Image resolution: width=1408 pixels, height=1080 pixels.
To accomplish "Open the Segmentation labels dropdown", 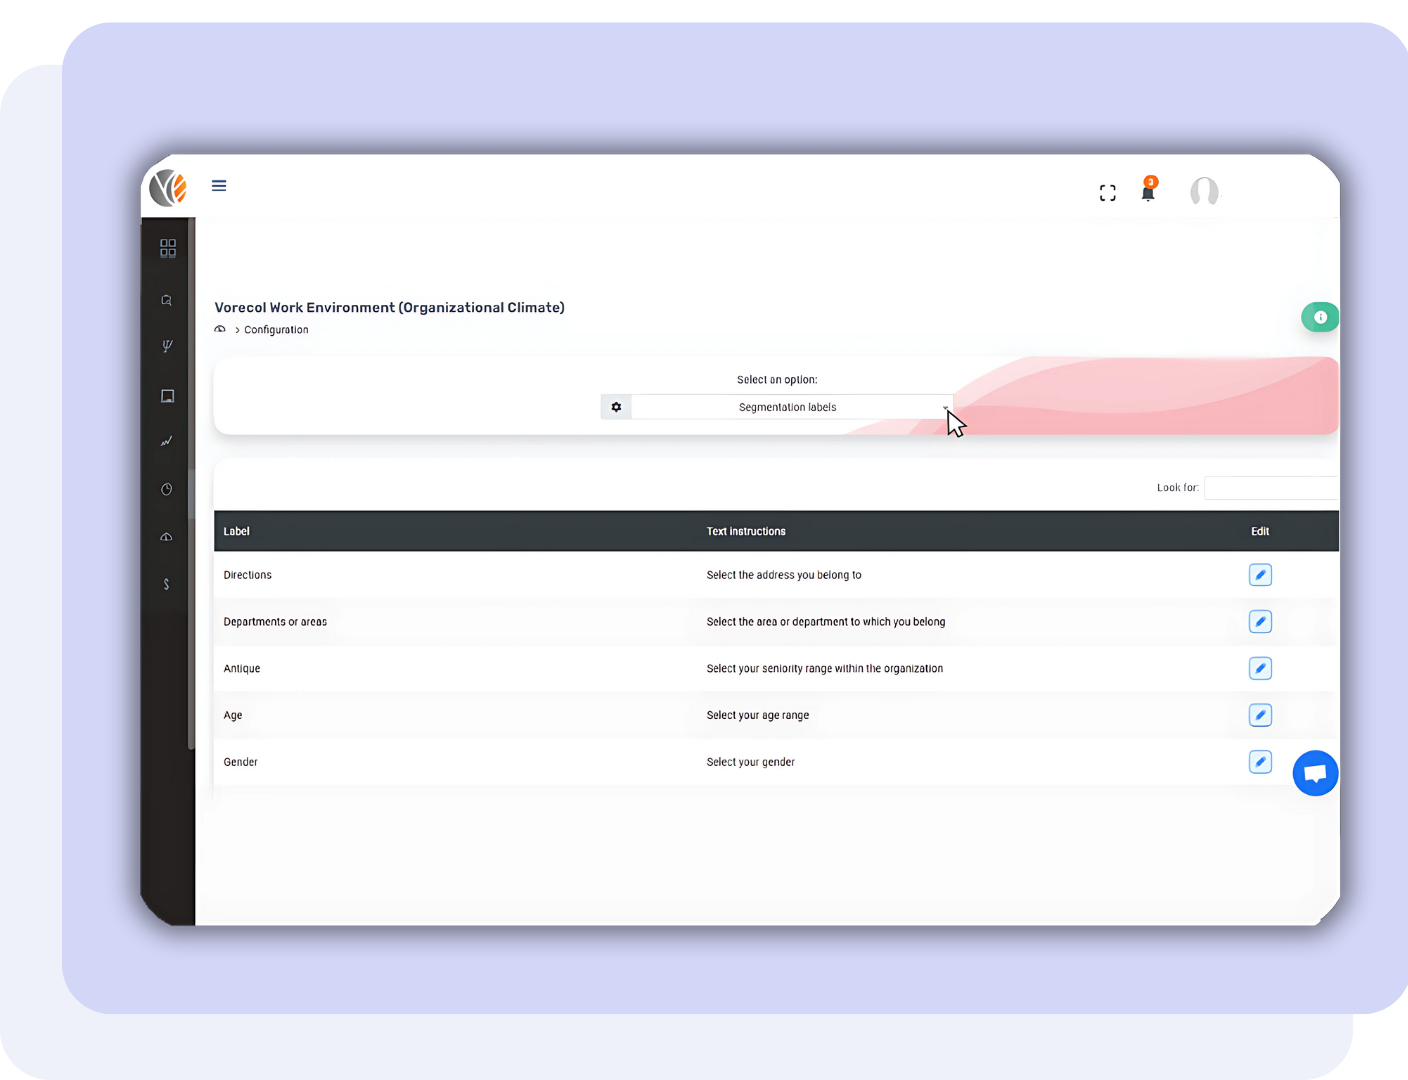I will (790, 407).
